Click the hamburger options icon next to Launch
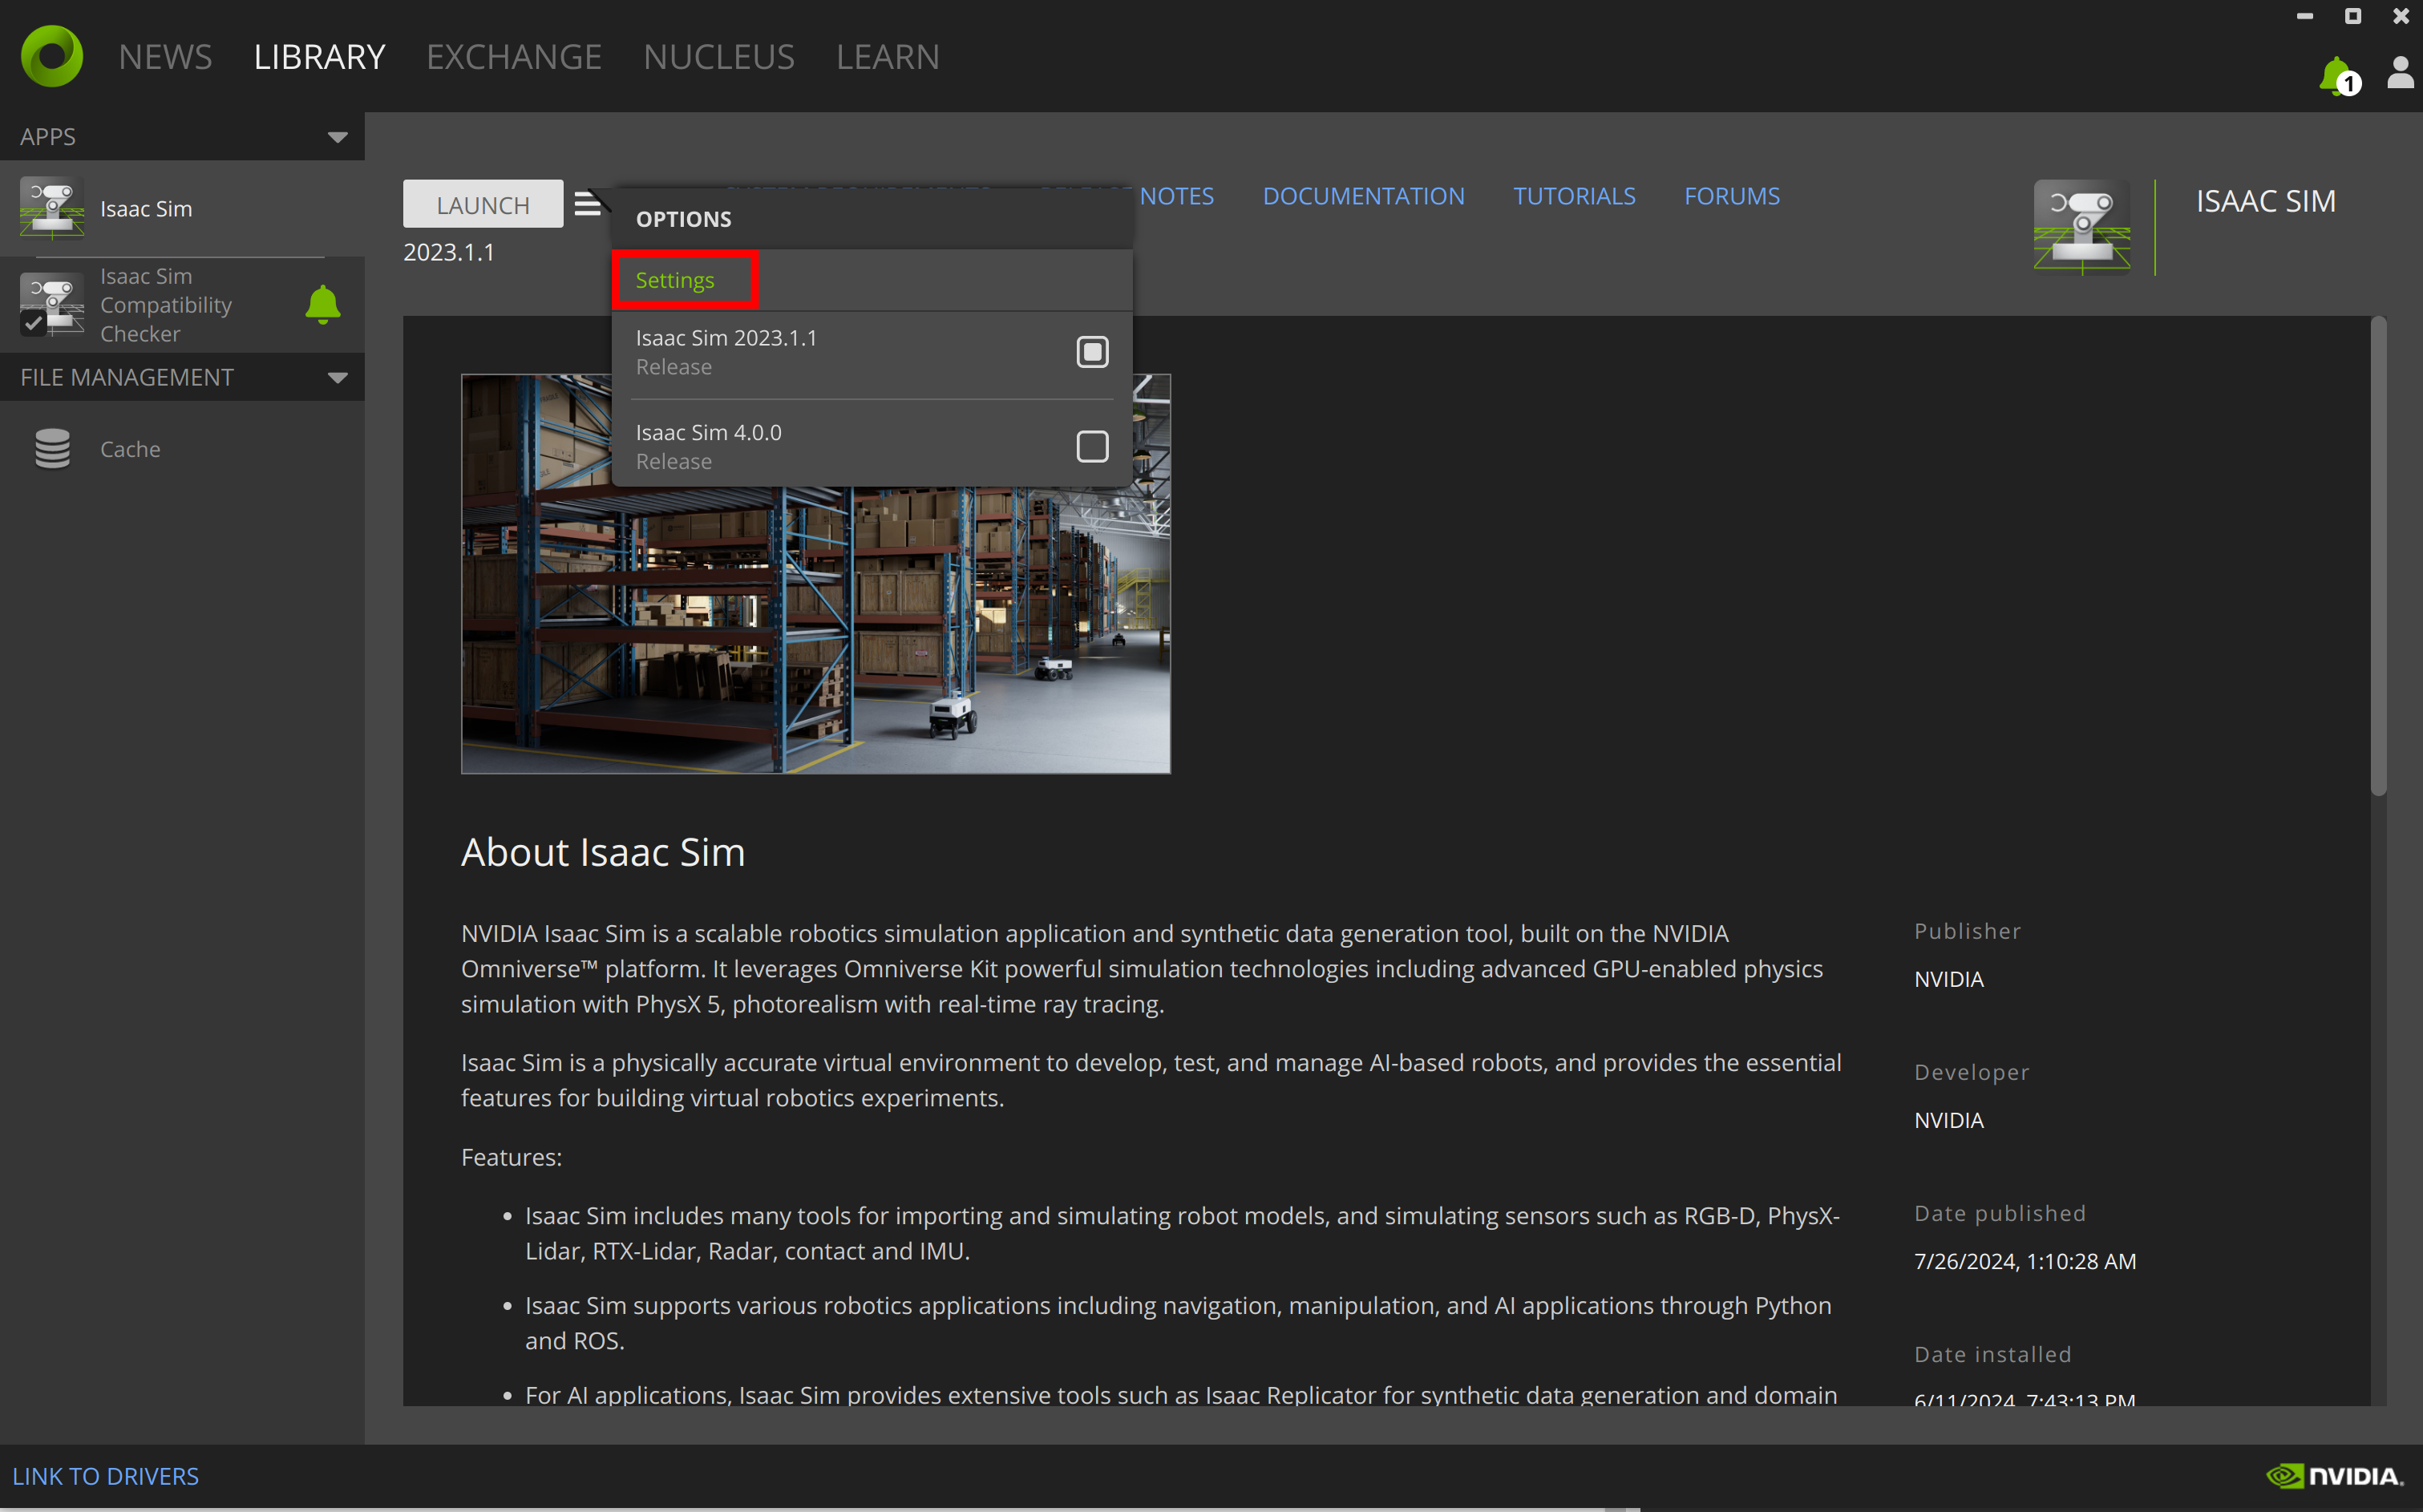The width and height of the screenshot is (2423, 1512). tap(588, 204)
